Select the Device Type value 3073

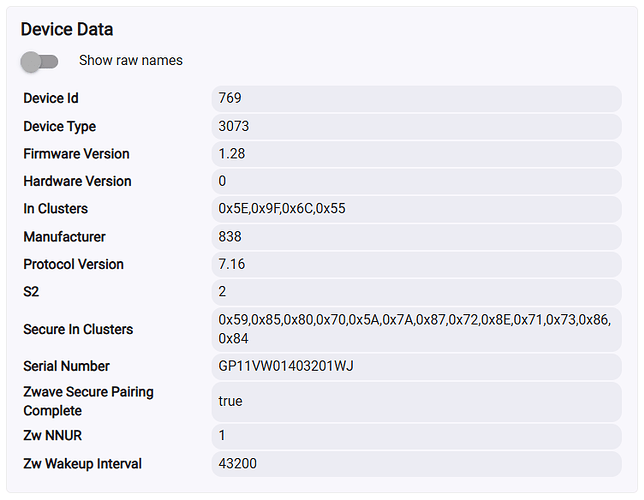pos(234,126)
